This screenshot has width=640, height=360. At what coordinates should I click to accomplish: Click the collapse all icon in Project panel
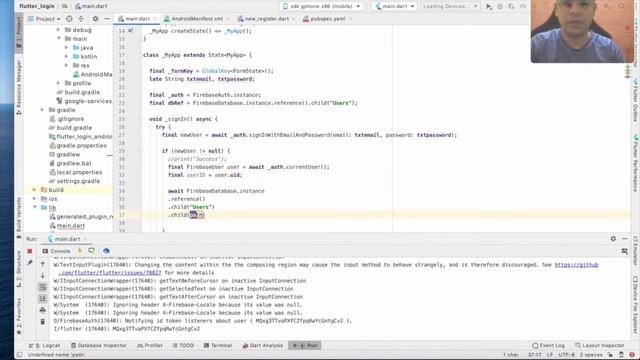tap(81, 19)
